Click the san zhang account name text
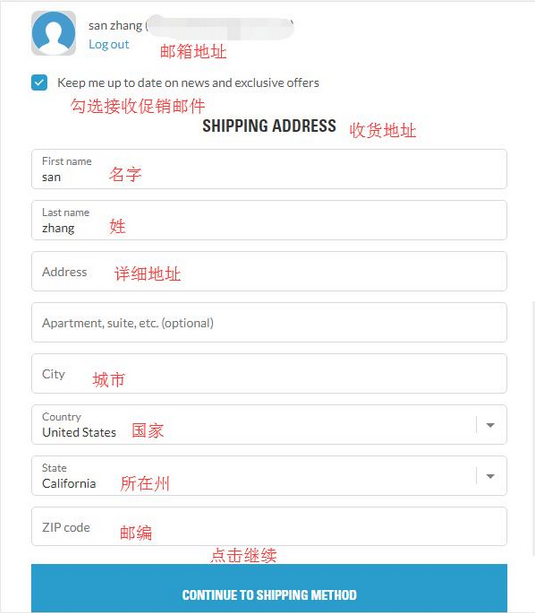The image size is (535, 613). (x=115, y=26)
